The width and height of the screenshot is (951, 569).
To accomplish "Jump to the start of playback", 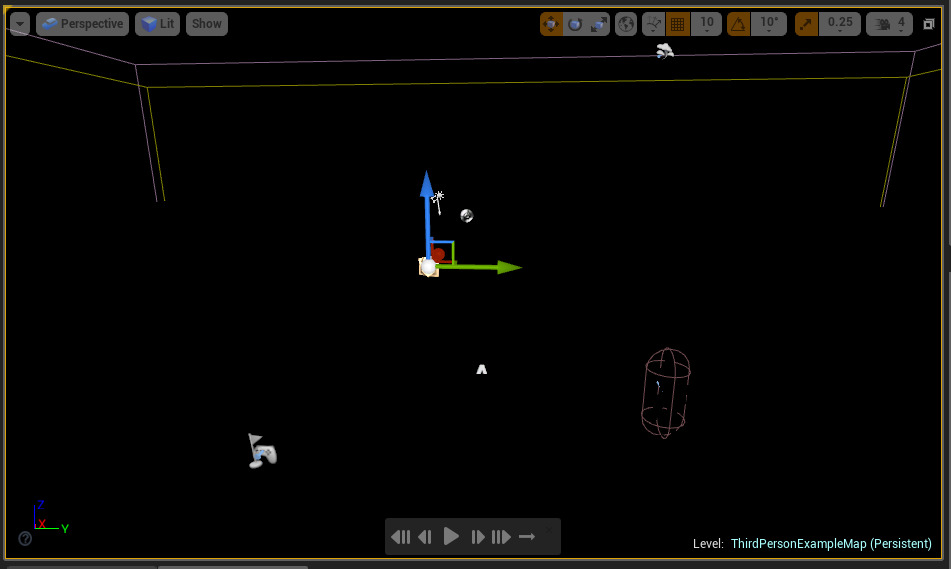I will 400,537.
